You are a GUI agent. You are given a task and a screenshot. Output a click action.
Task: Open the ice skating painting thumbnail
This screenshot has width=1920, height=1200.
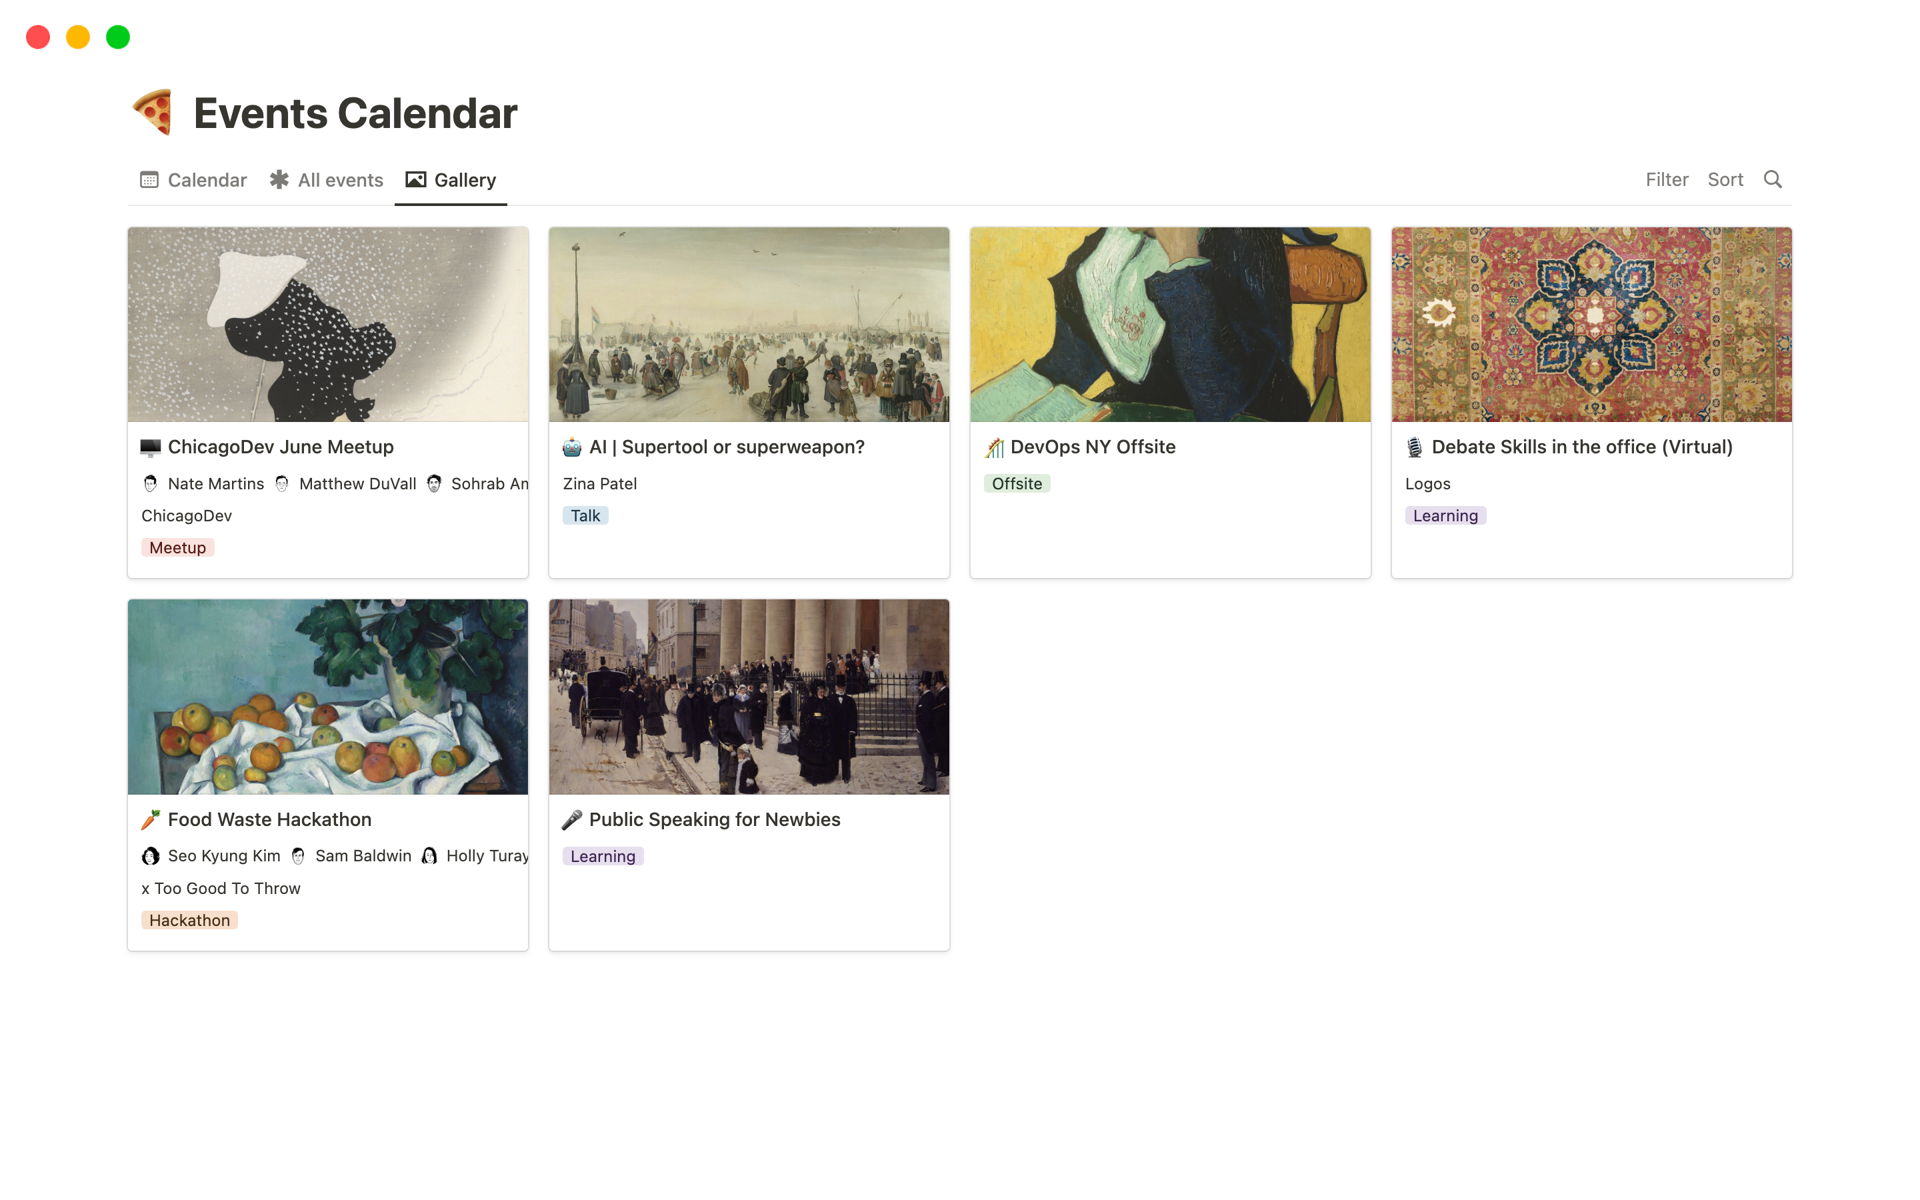tap(749, 324)
